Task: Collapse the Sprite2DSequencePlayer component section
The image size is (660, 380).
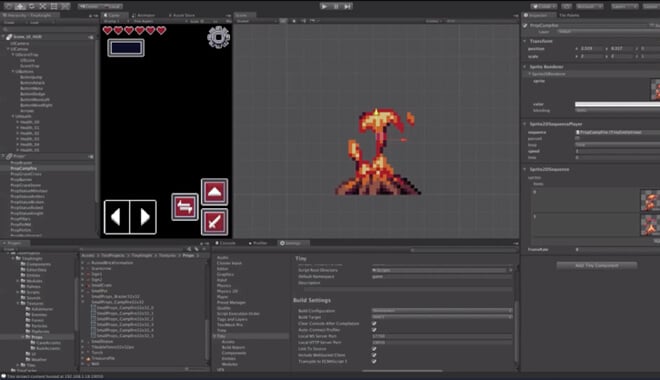Action: tap(525, 124)
